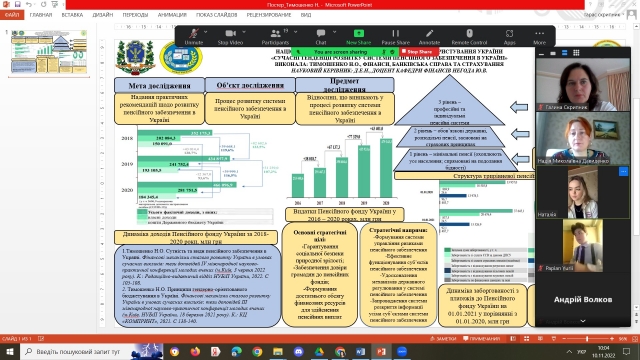Image resolution: width=640 pixels, height=360 pixels.
Task: Open the Zoom Chat
Action: pos(321,37)
